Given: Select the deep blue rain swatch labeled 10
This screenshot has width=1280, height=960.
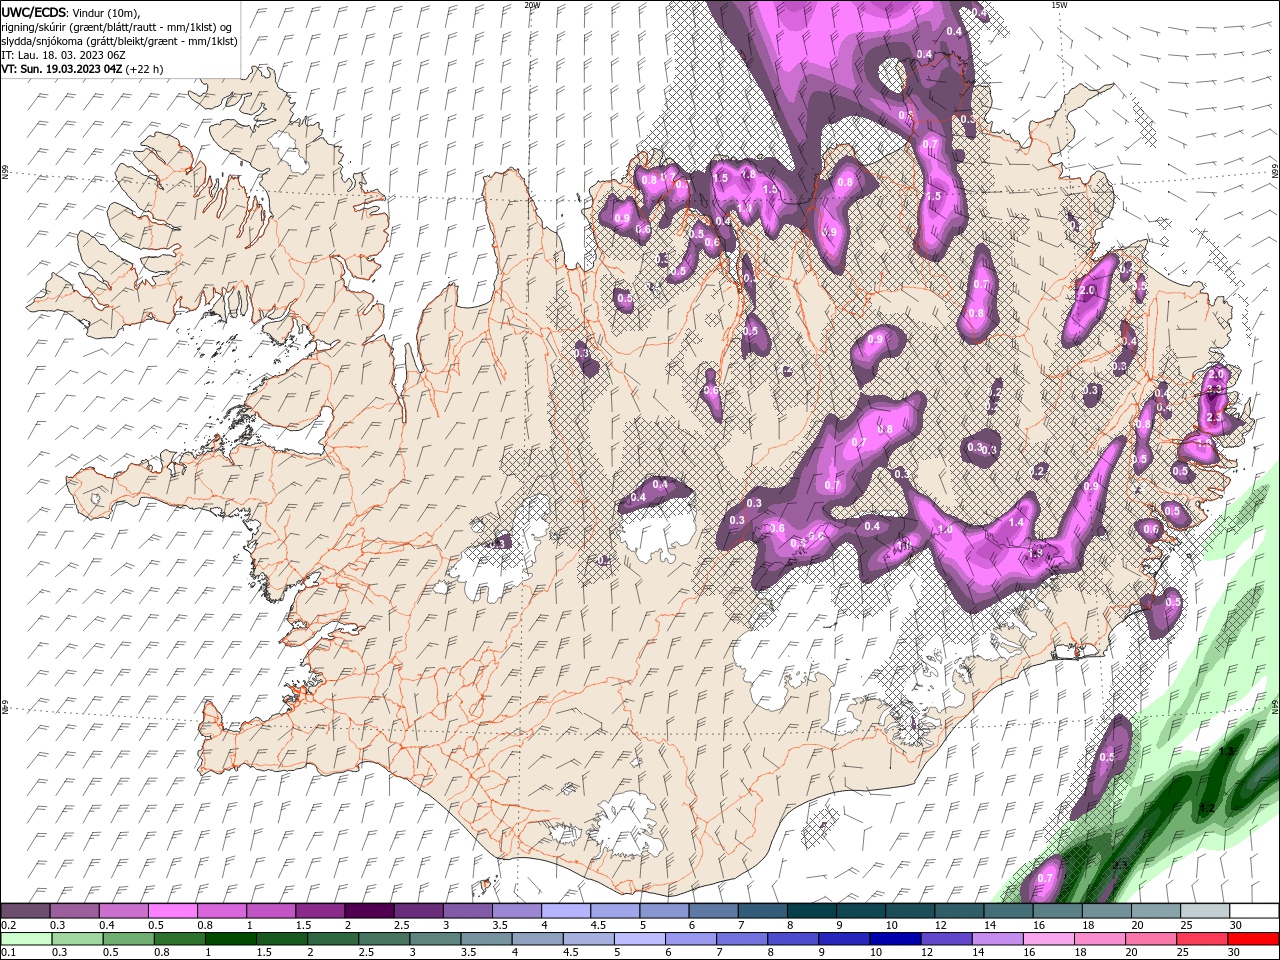Looking at the screenshot, I should coord(895,939).
